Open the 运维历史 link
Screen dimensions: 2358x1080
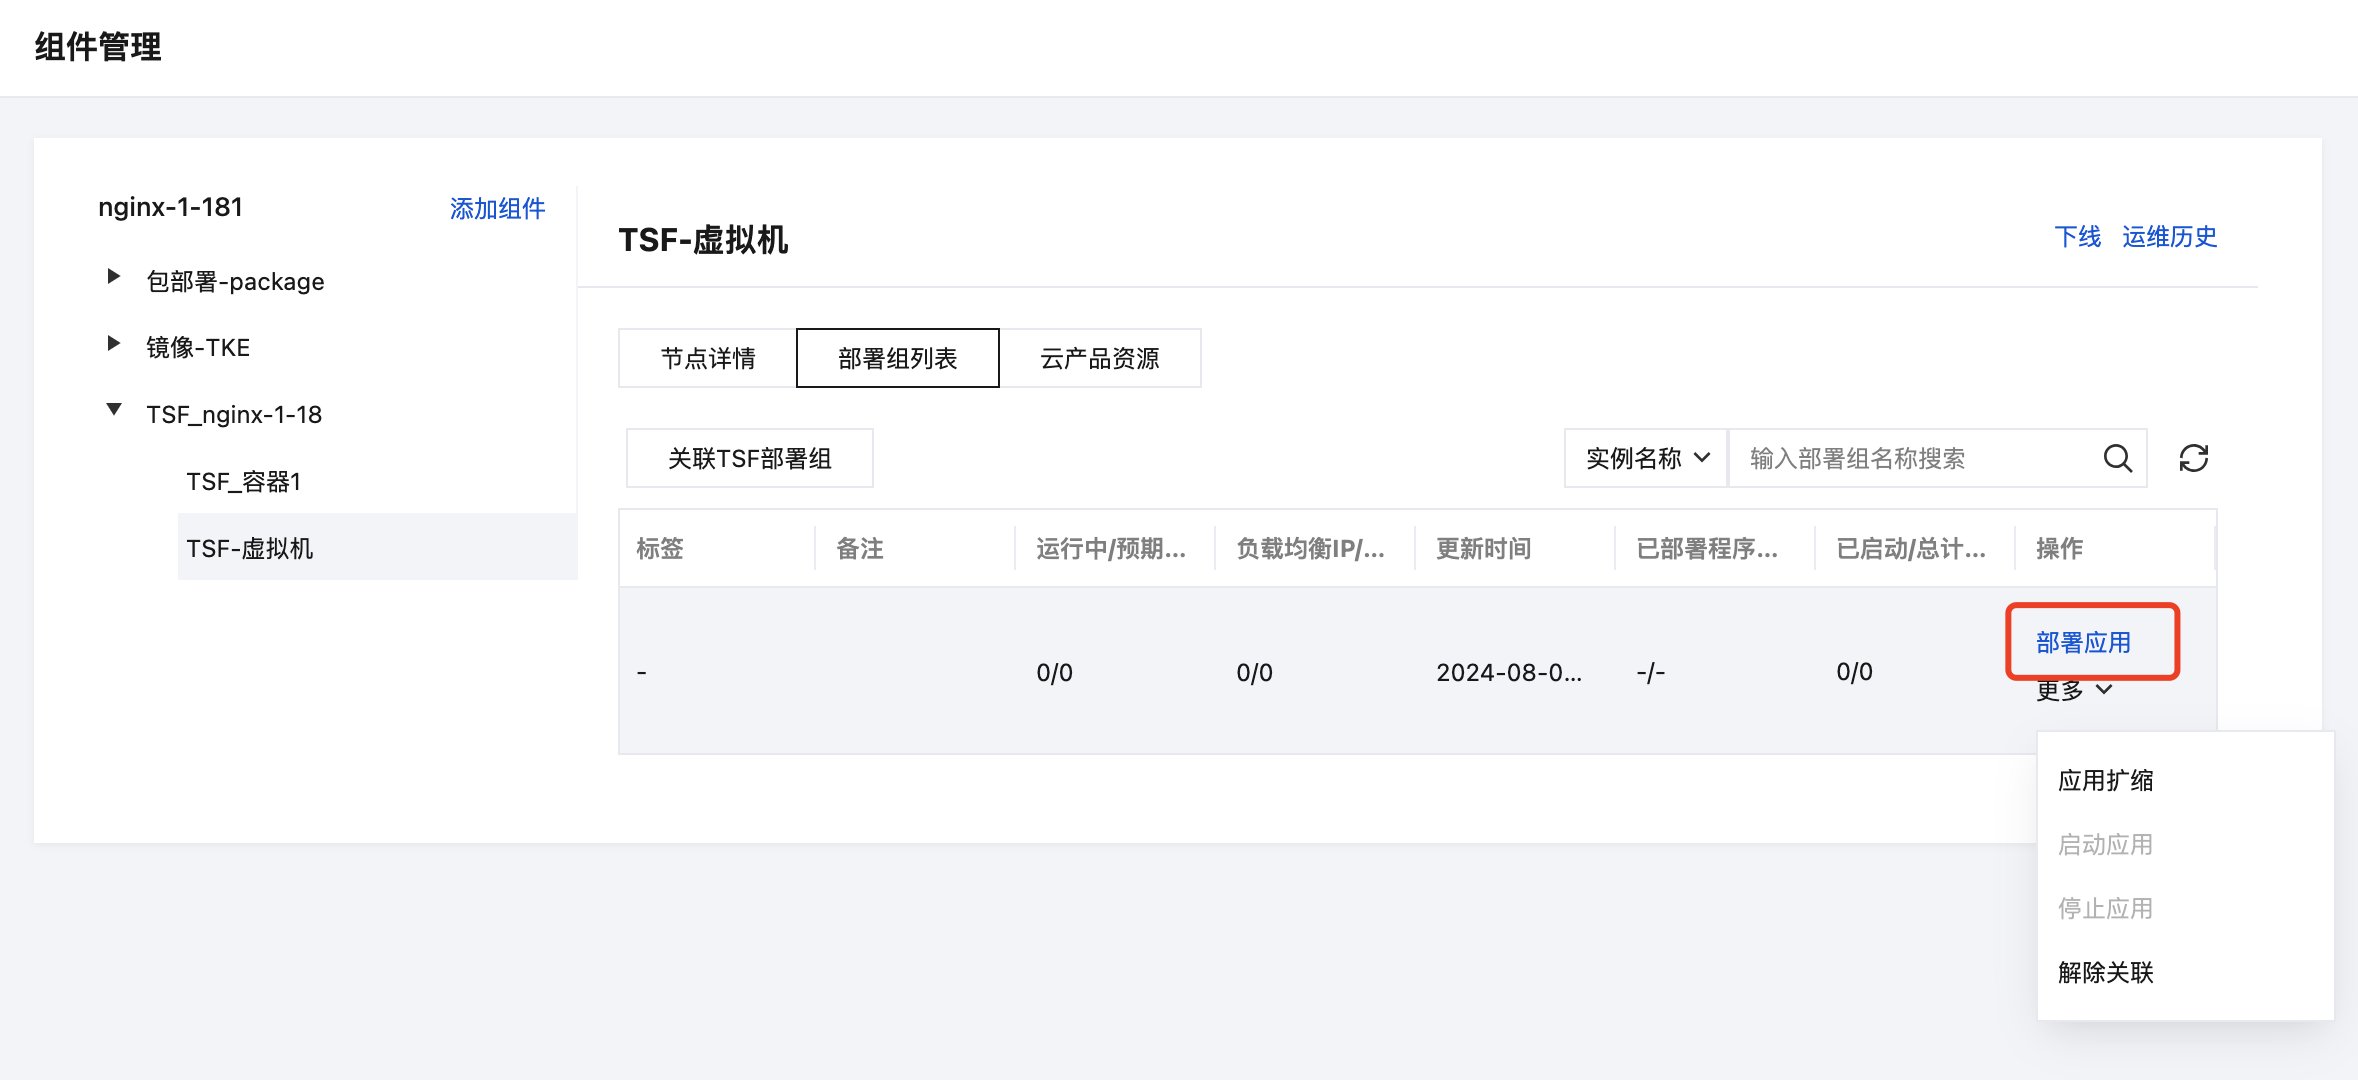click(2169, 237)
